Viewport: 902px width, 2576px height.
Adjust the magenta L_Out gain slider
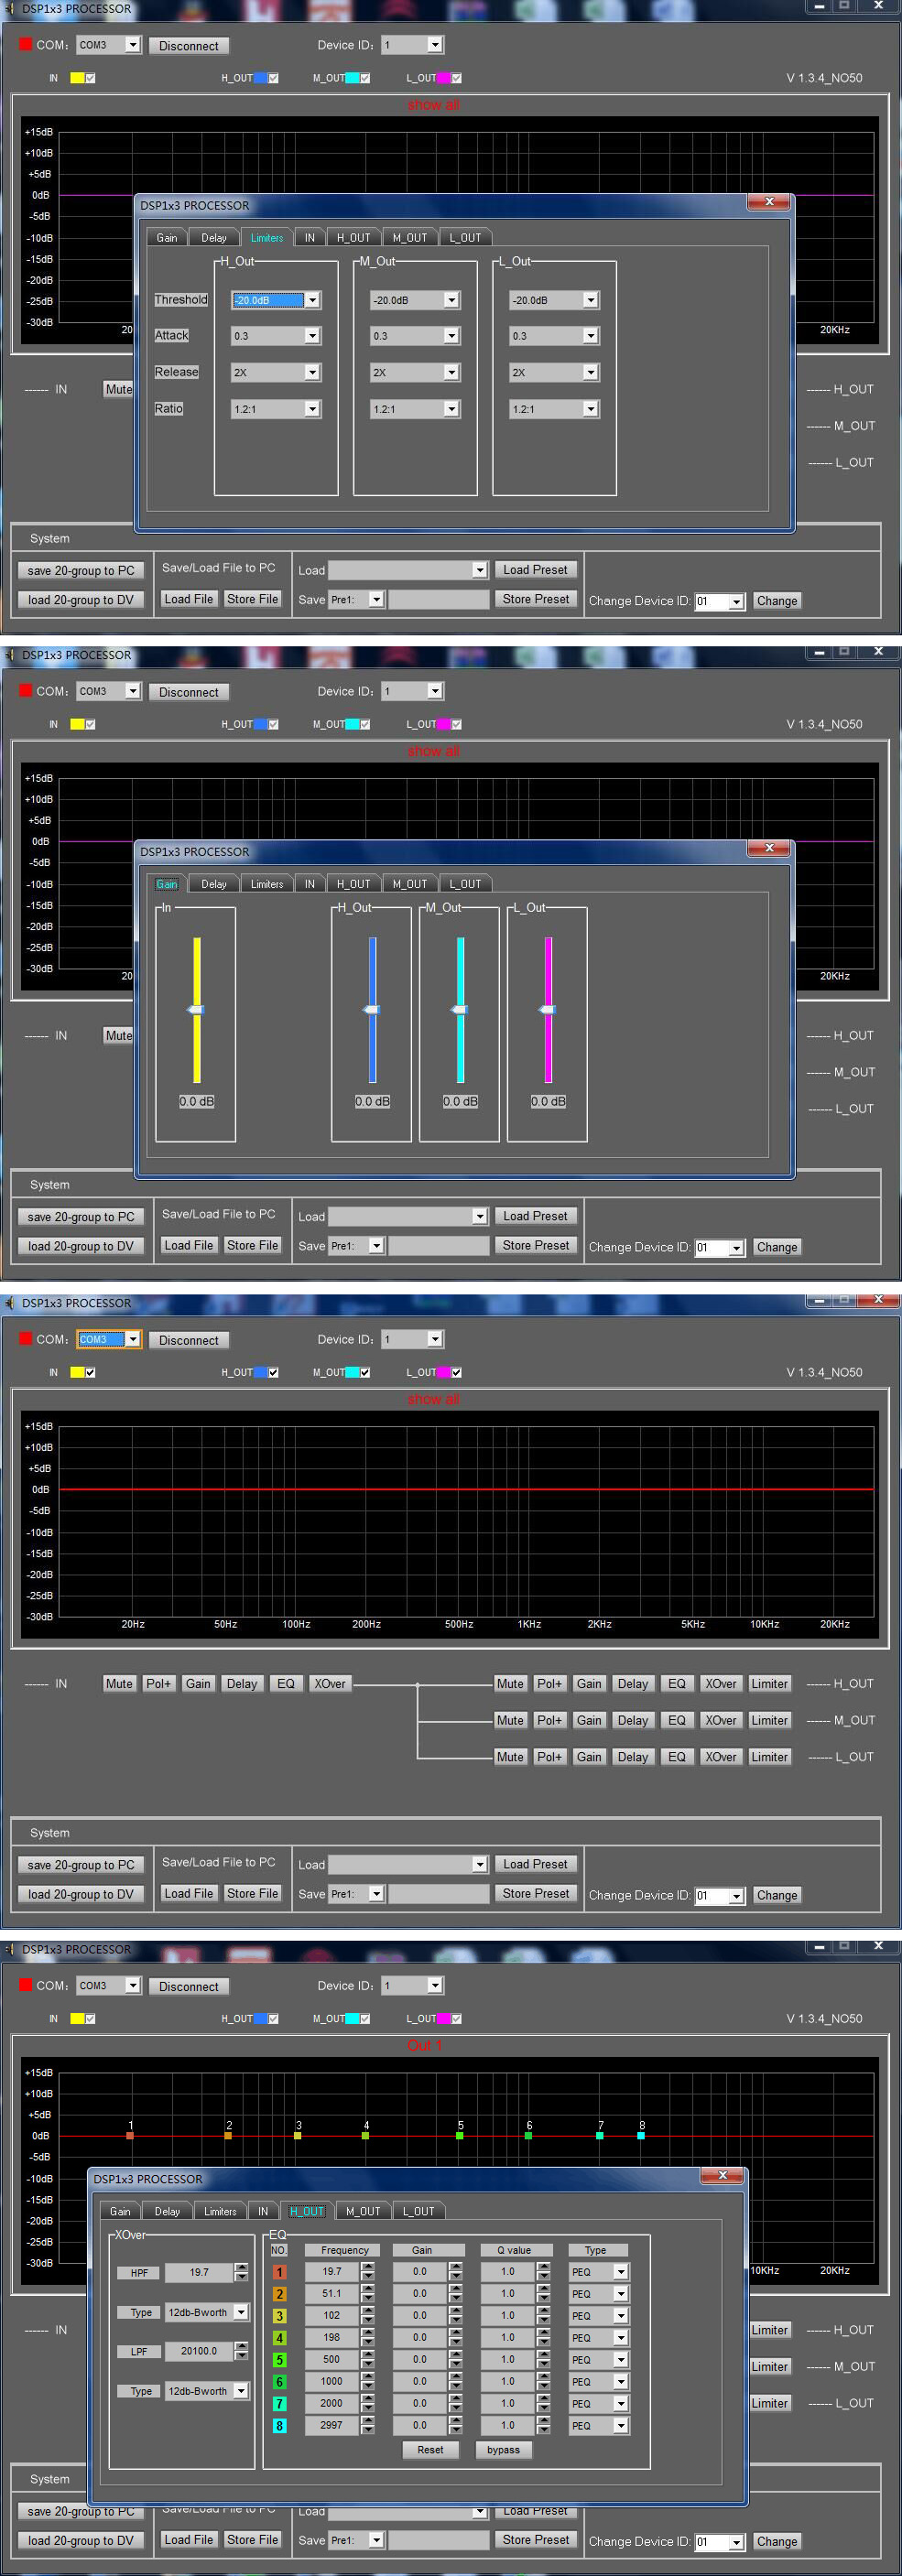(x=548, y=1009)
